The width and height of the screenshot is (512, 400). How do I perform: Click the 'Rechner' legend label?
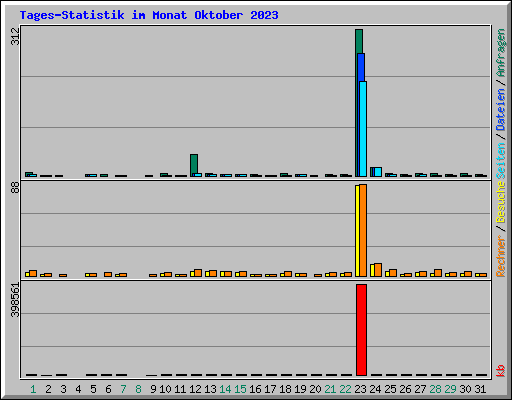pyautogui.click(x=501, y=256)
